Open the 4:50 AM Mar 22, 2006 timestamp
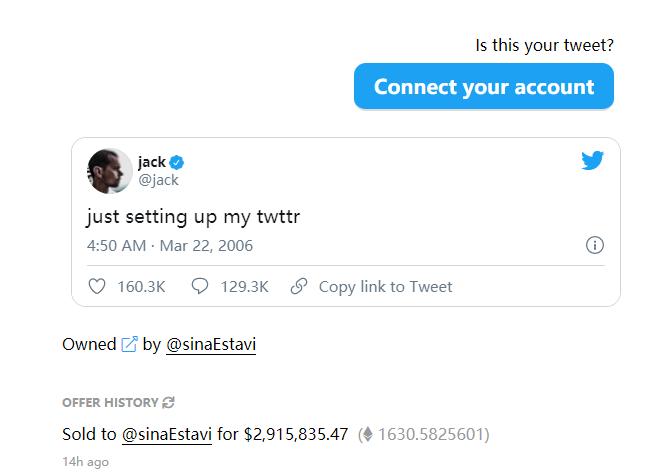 click(x=170, y=245)
